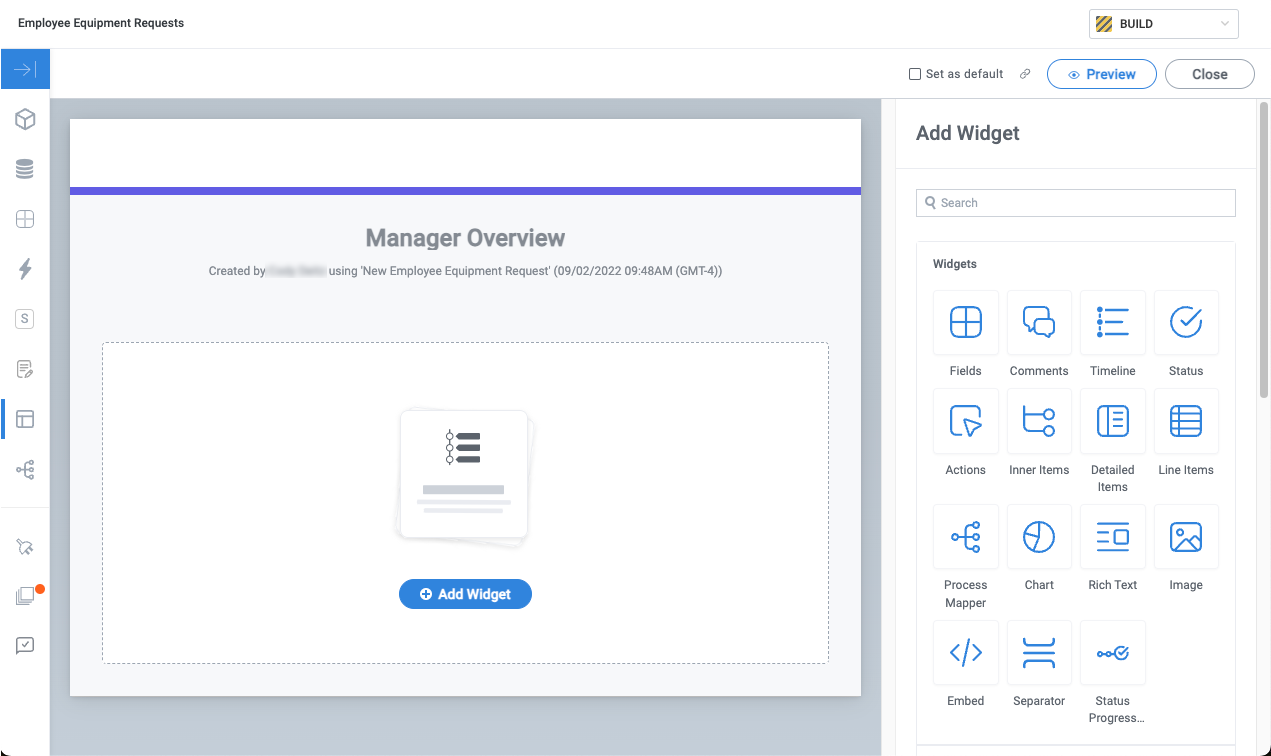Click the Rich Text widget

1112,537
